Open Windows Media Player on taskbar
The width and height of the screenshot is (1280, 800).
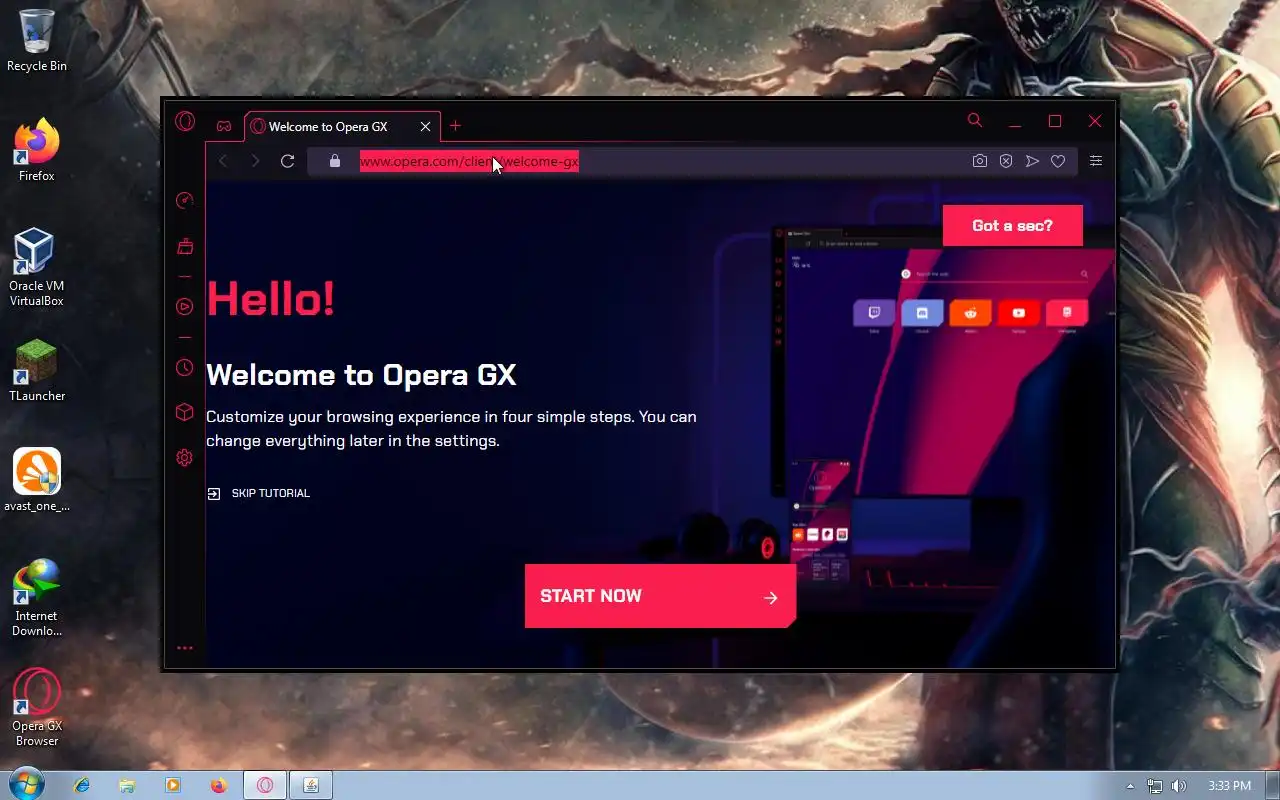point(172,786)
